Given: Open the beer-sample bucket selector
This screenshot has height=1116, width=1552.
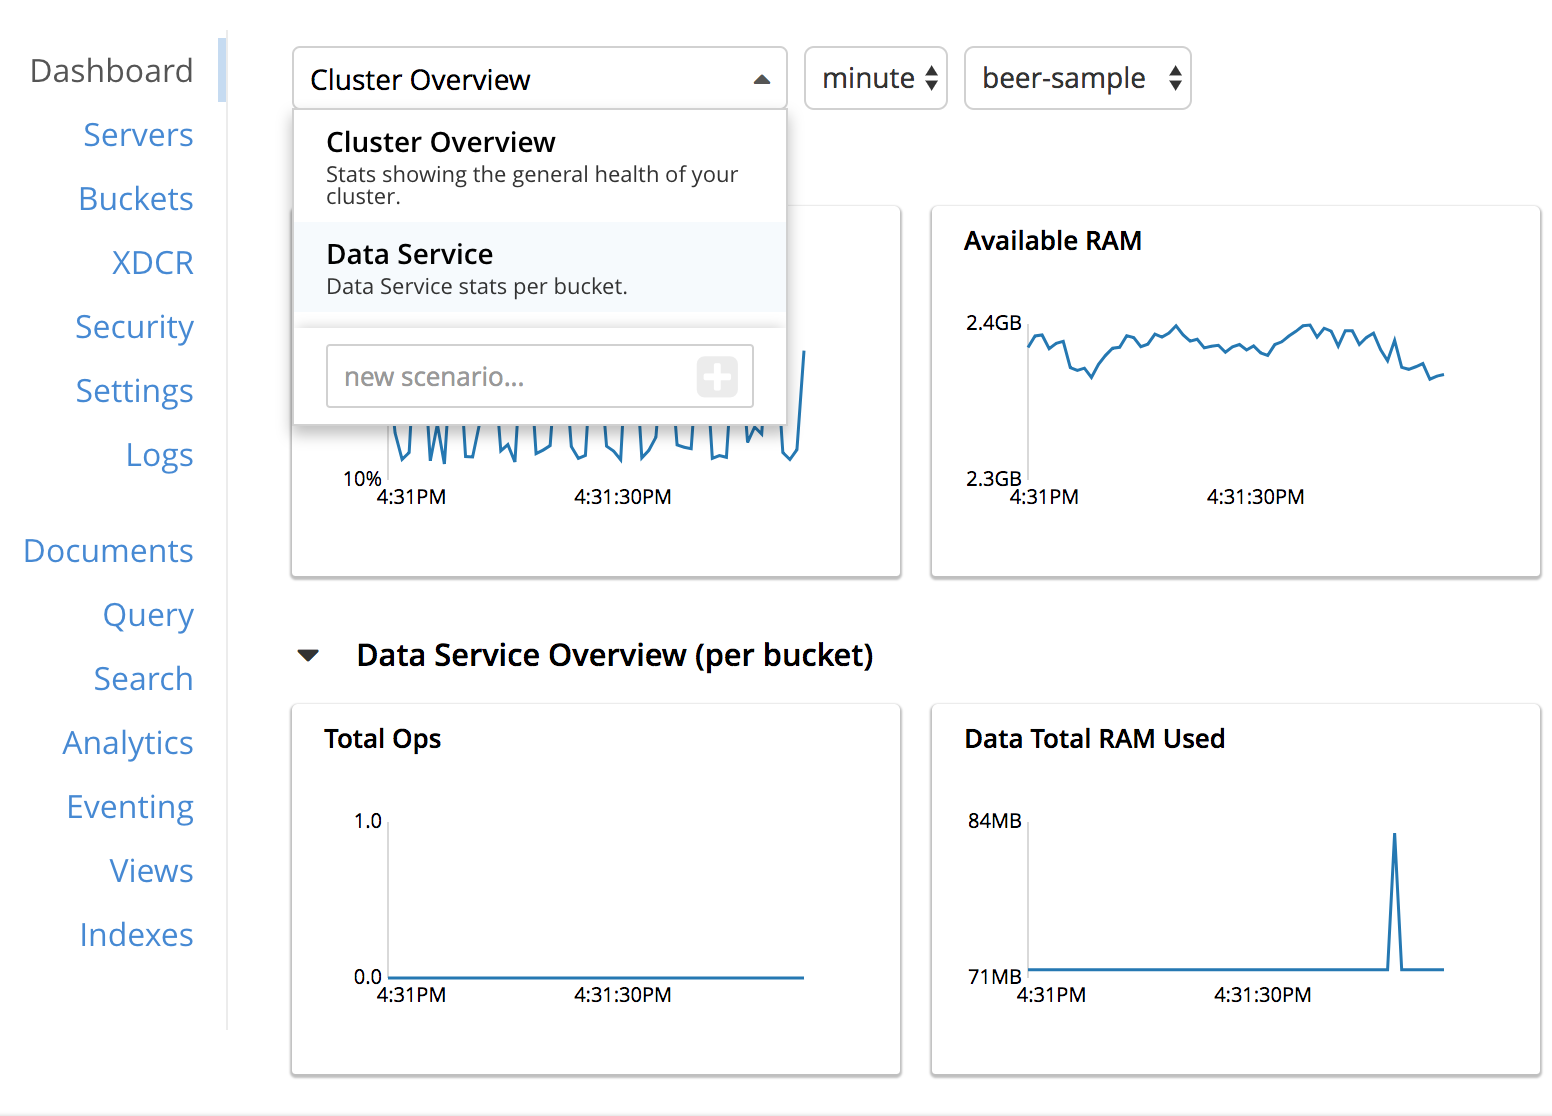Looking at the screenshot, I should click(x=1077, y=78).
